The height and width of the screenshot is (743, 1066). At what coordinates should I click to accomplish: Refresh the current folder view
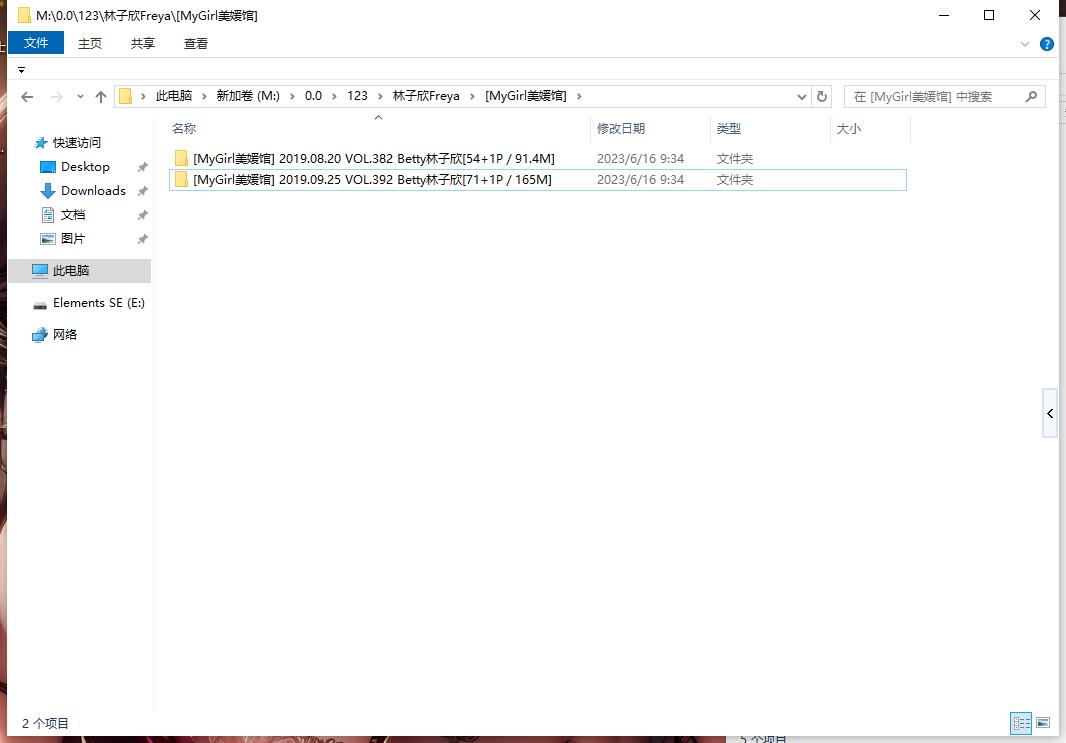822,97
